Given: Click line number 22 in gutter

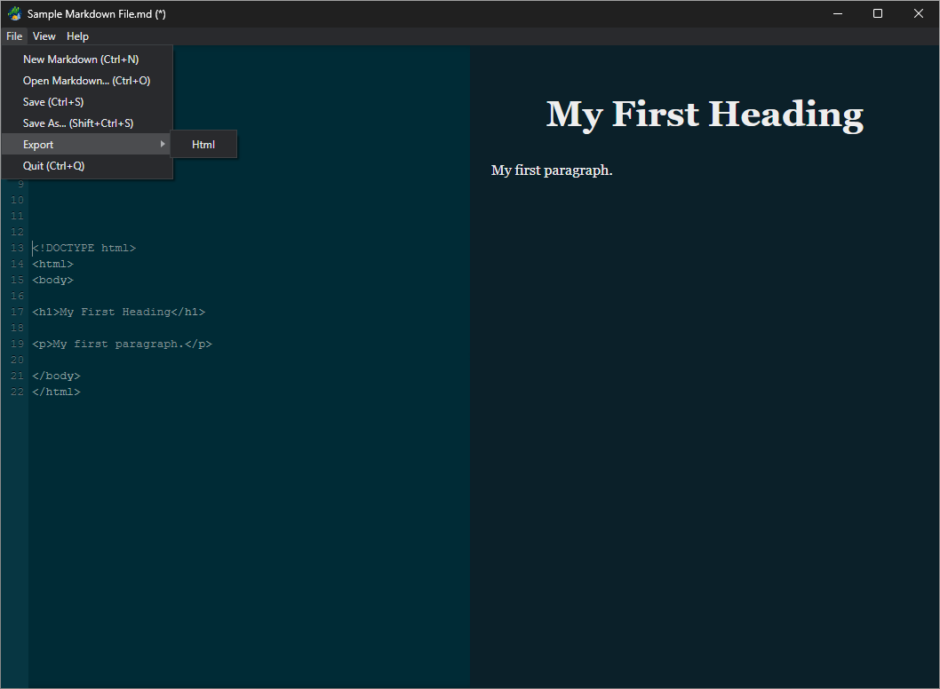Looking at the screenshot, I should point(17,392).
